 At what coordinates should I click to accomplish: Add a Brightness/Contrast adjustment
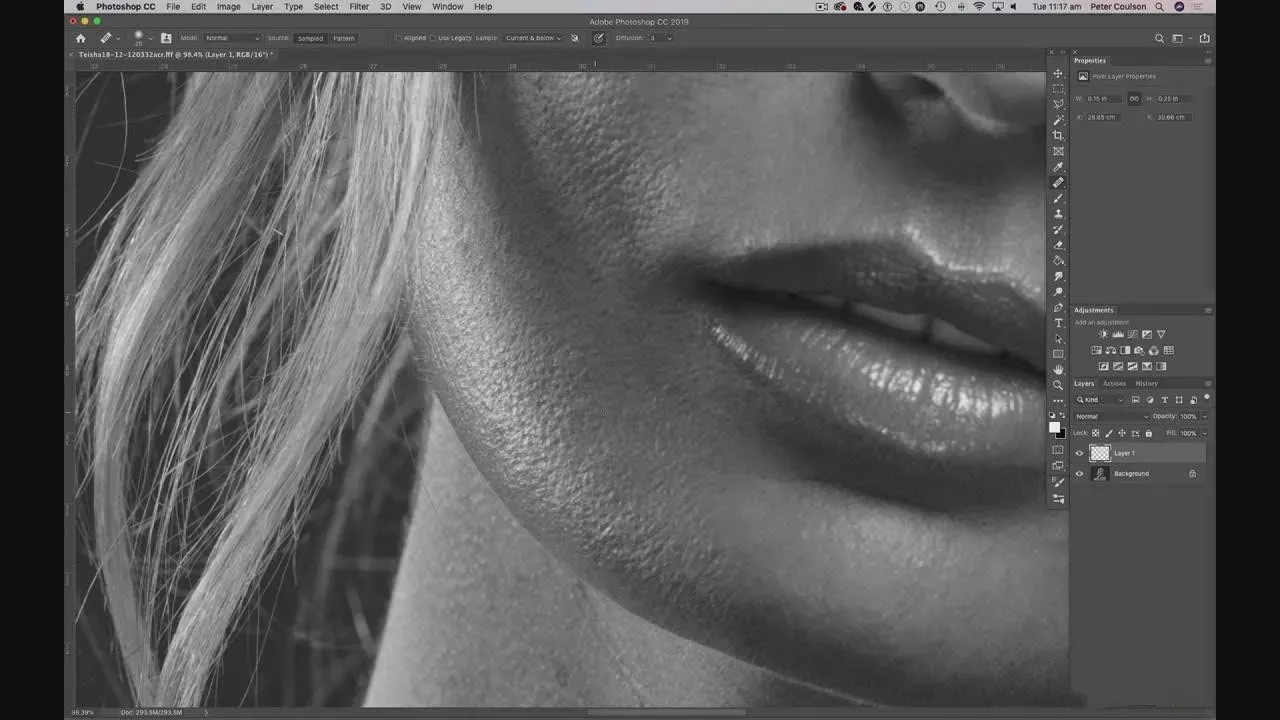pos(1103,334)
